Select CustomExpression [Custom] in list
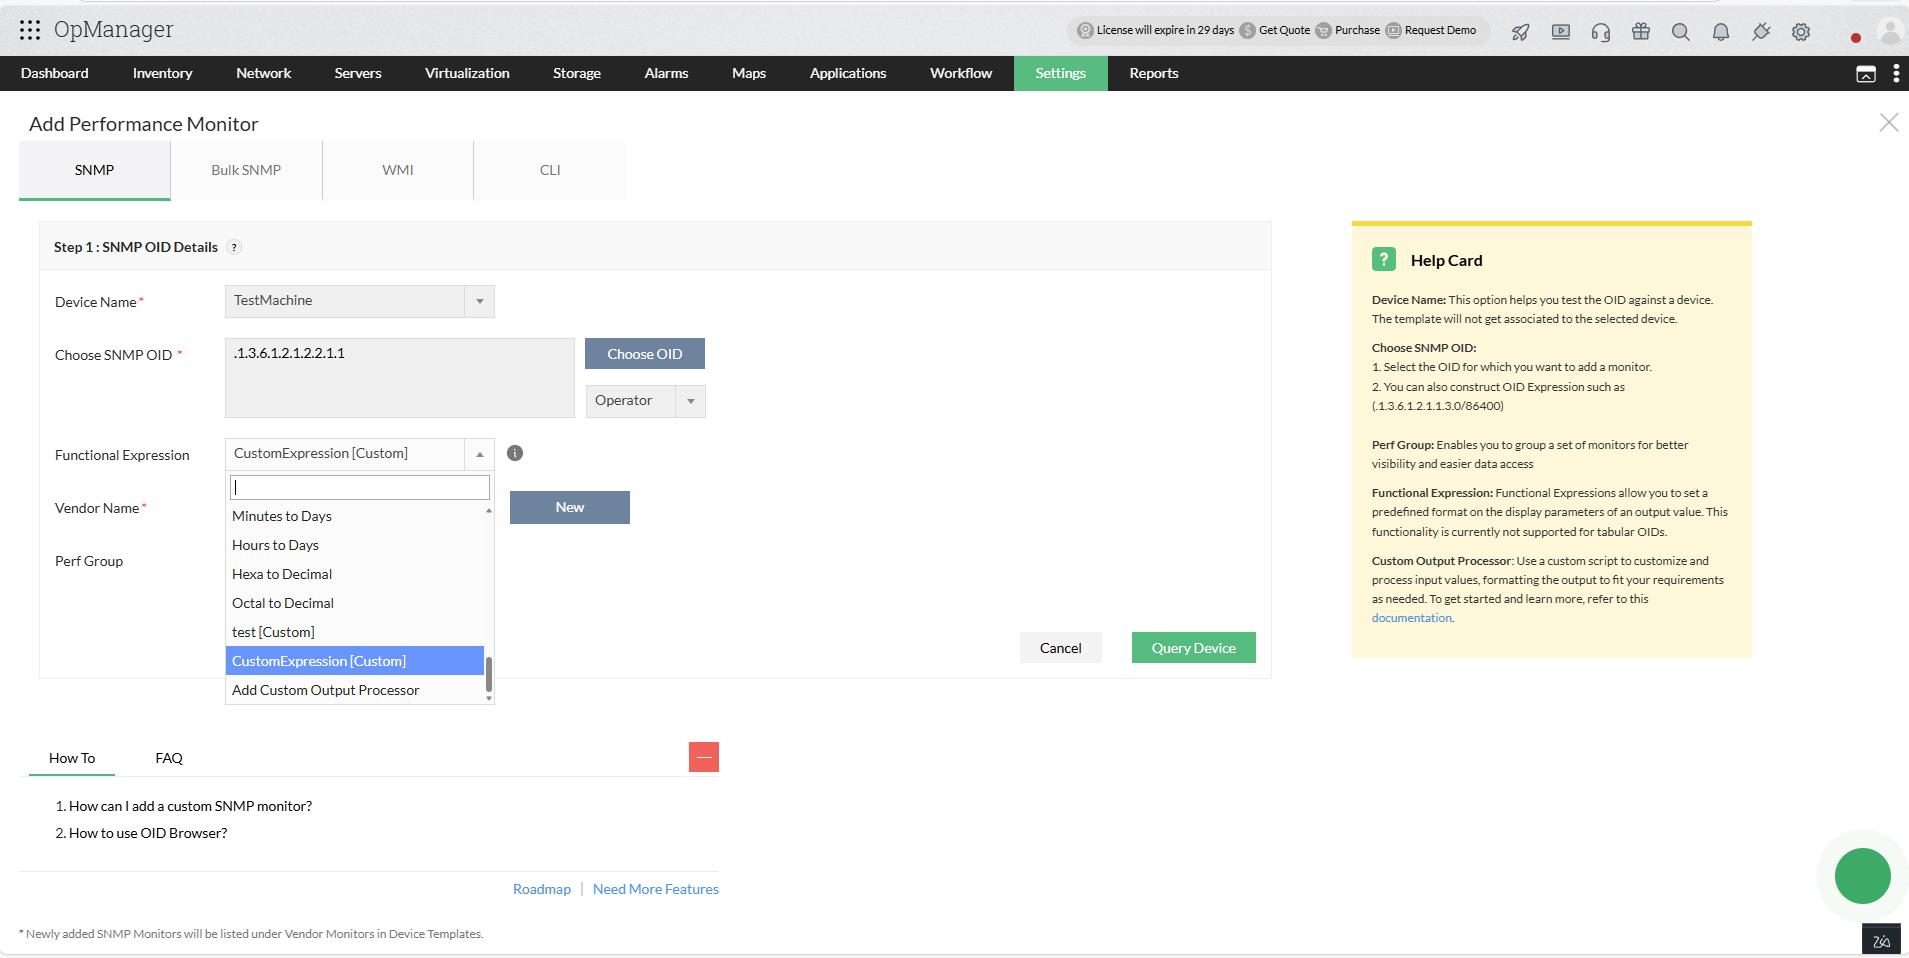This screenshot has height=958, width=1909. (x=355, y=661)
